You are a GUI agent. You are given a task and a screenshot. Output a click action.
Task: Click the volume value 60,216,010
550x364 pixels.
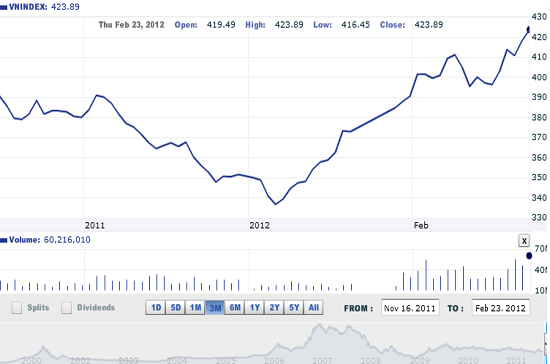pyautogui.click(x=67, y=240)
